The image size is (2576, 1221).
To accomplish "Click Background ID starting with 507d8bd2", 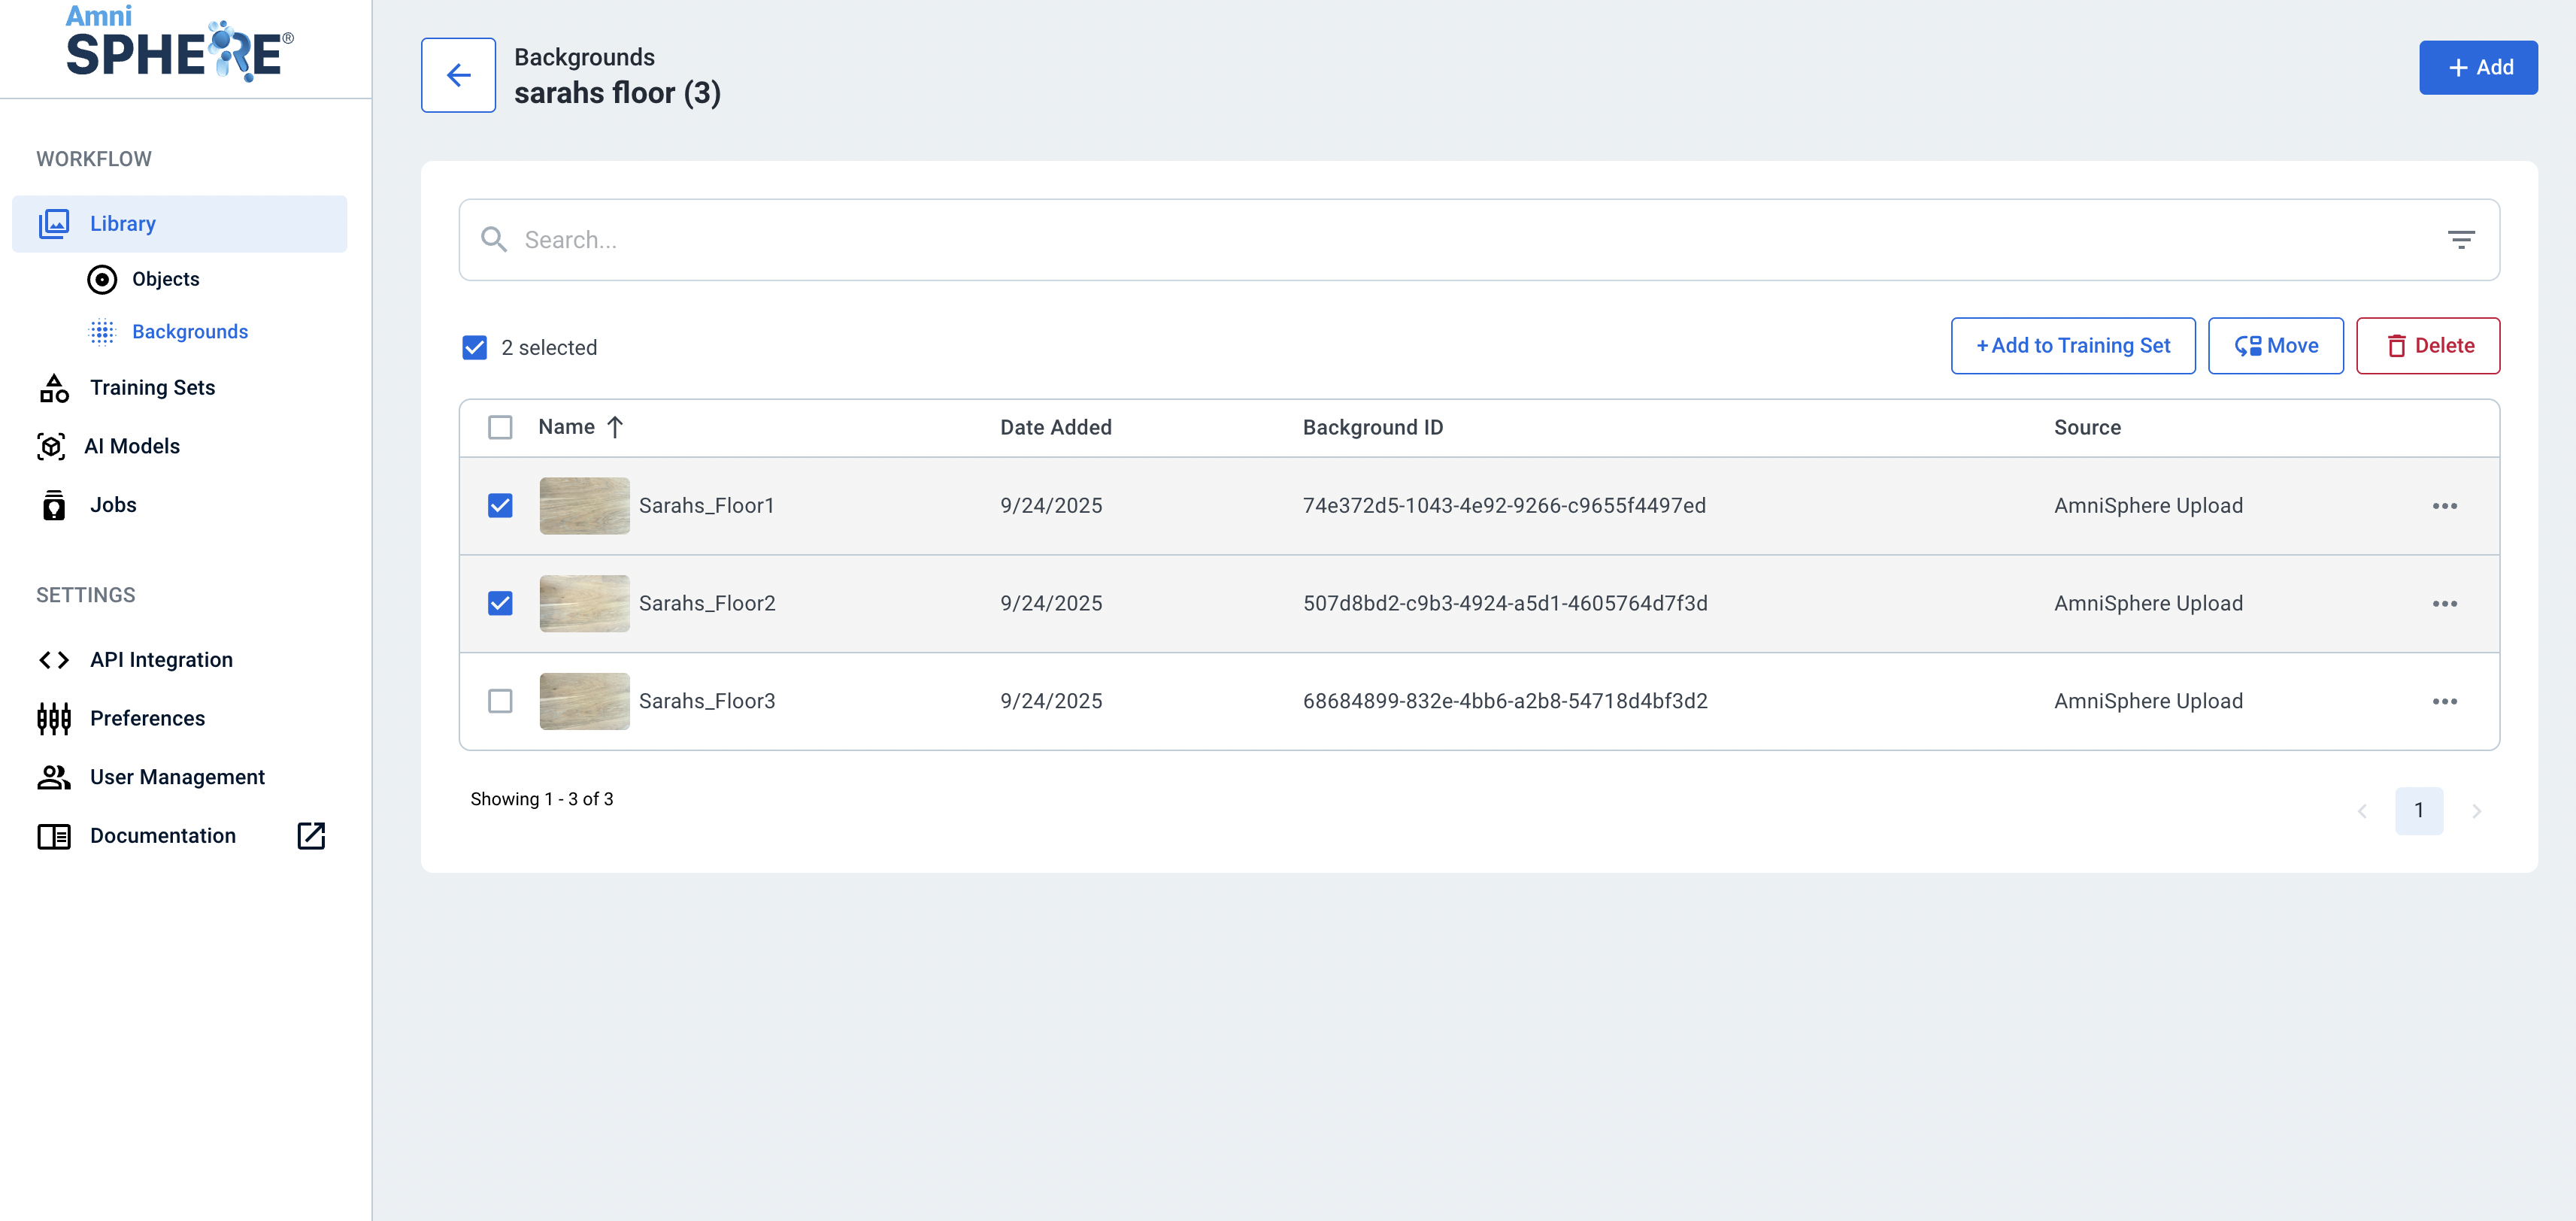I will (1505, 604).
